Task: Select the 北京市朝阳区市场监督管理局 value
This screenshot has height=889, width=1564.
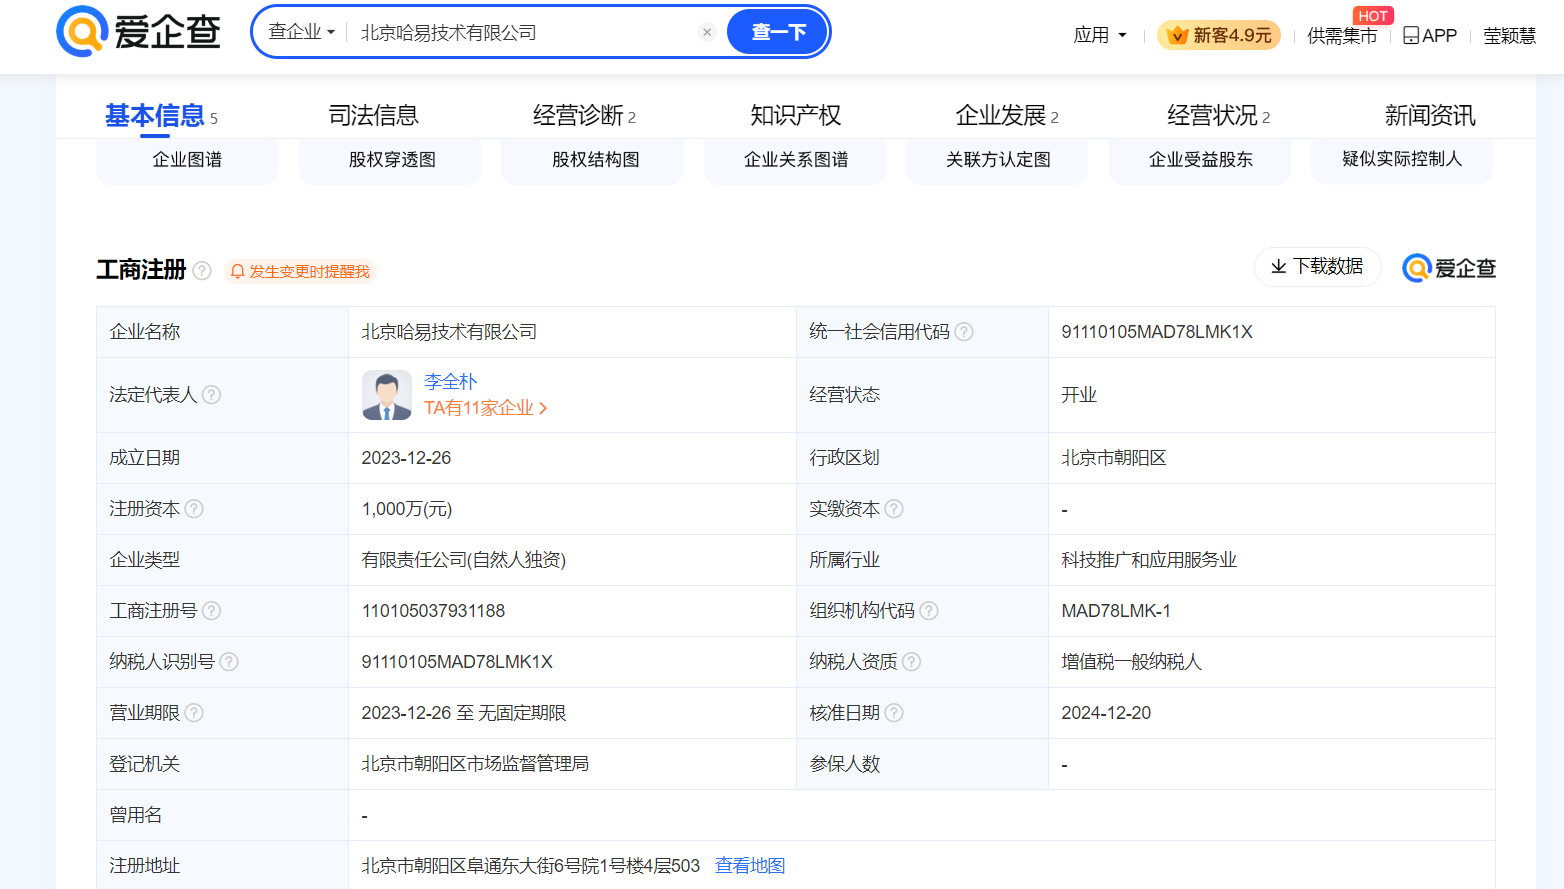Action: click(x=475, y=764)
